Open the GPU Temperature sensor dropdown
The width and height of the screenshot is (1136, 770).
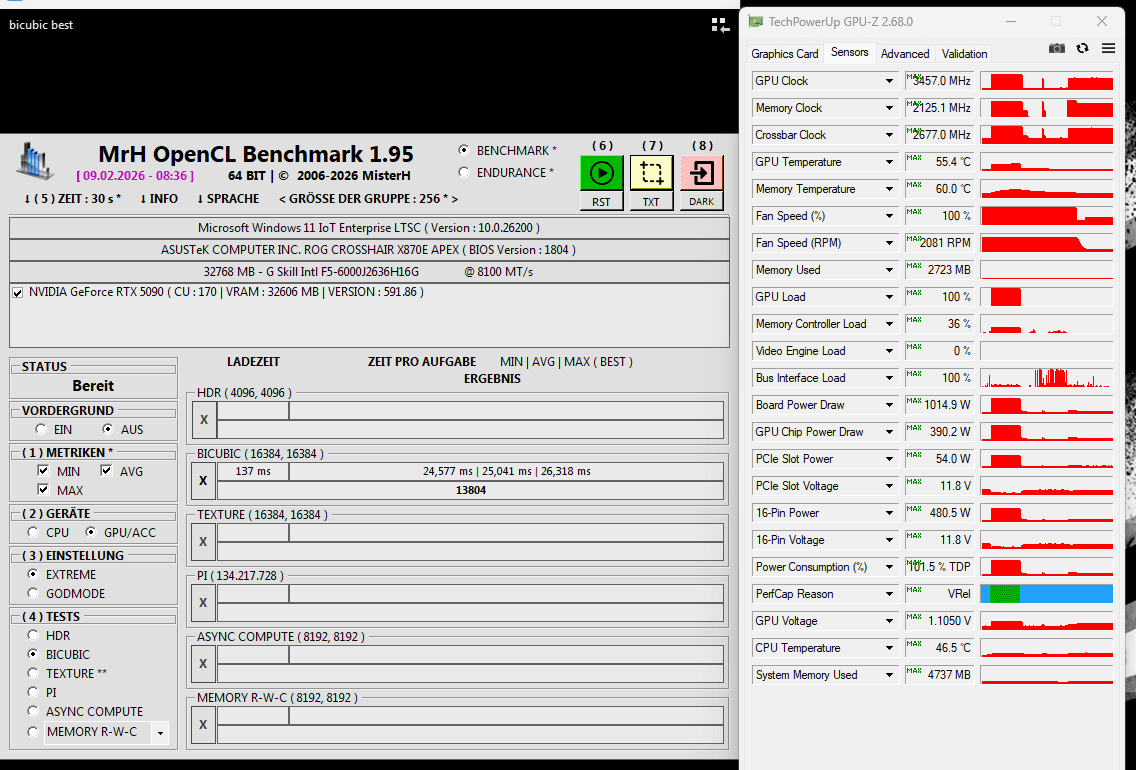889,162
